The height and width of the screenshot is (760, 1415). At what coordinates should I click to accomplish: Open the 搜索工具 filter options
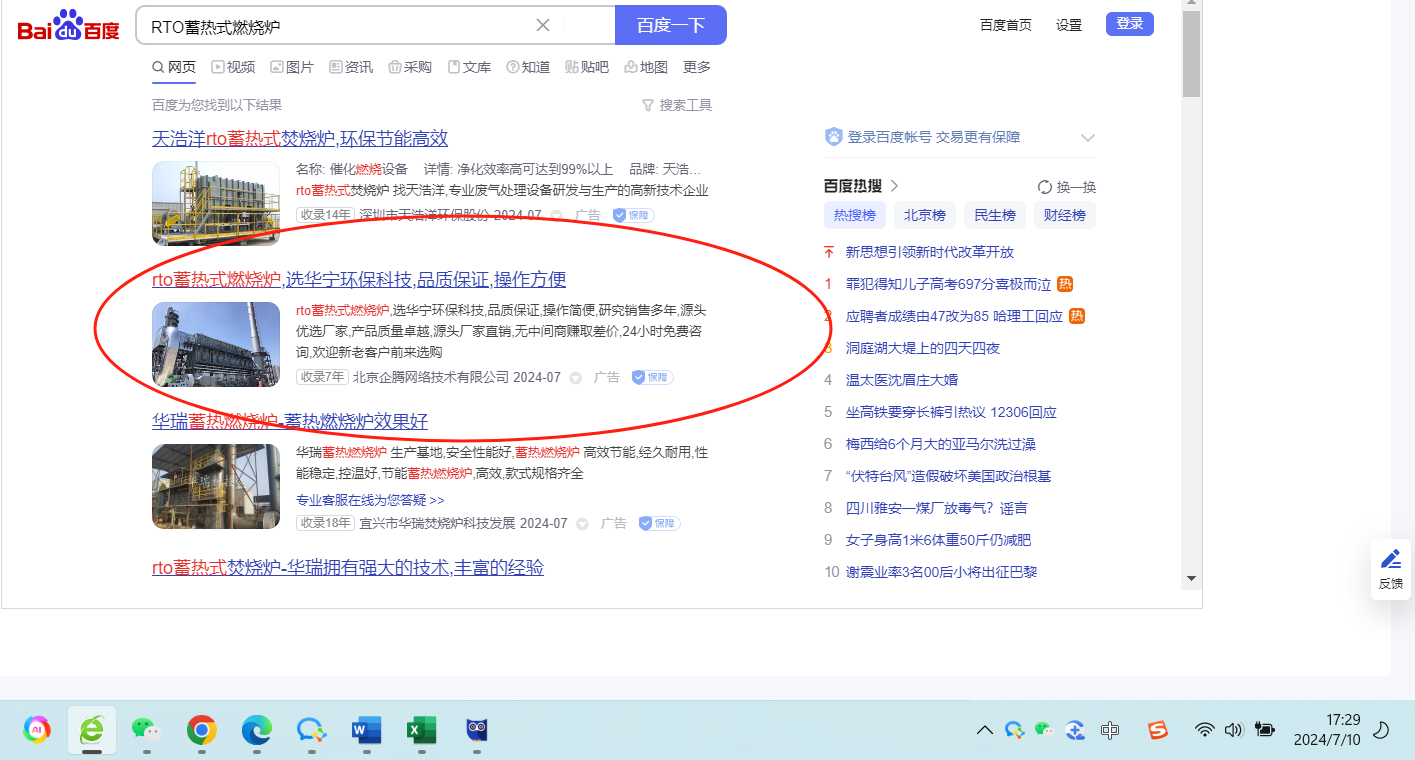click(677, 105)
